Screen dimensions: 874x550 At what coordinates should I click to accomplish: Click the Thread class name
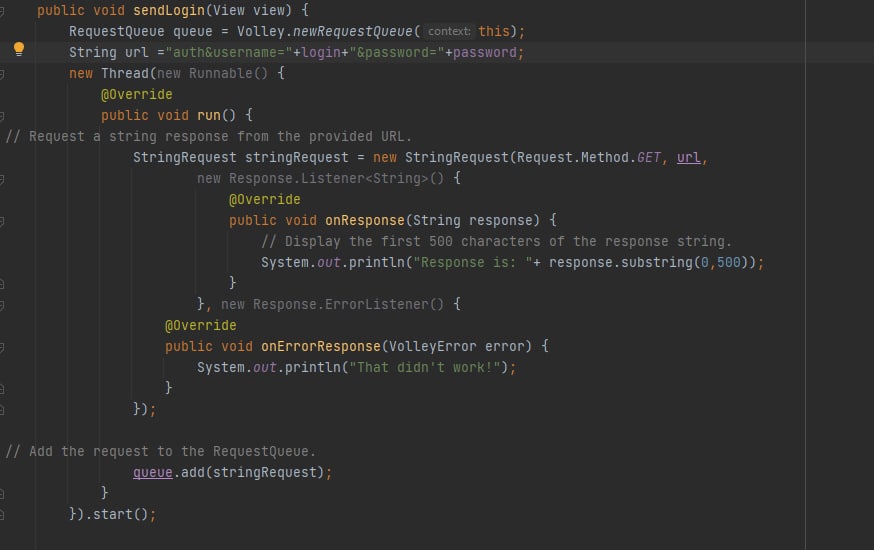125,74
